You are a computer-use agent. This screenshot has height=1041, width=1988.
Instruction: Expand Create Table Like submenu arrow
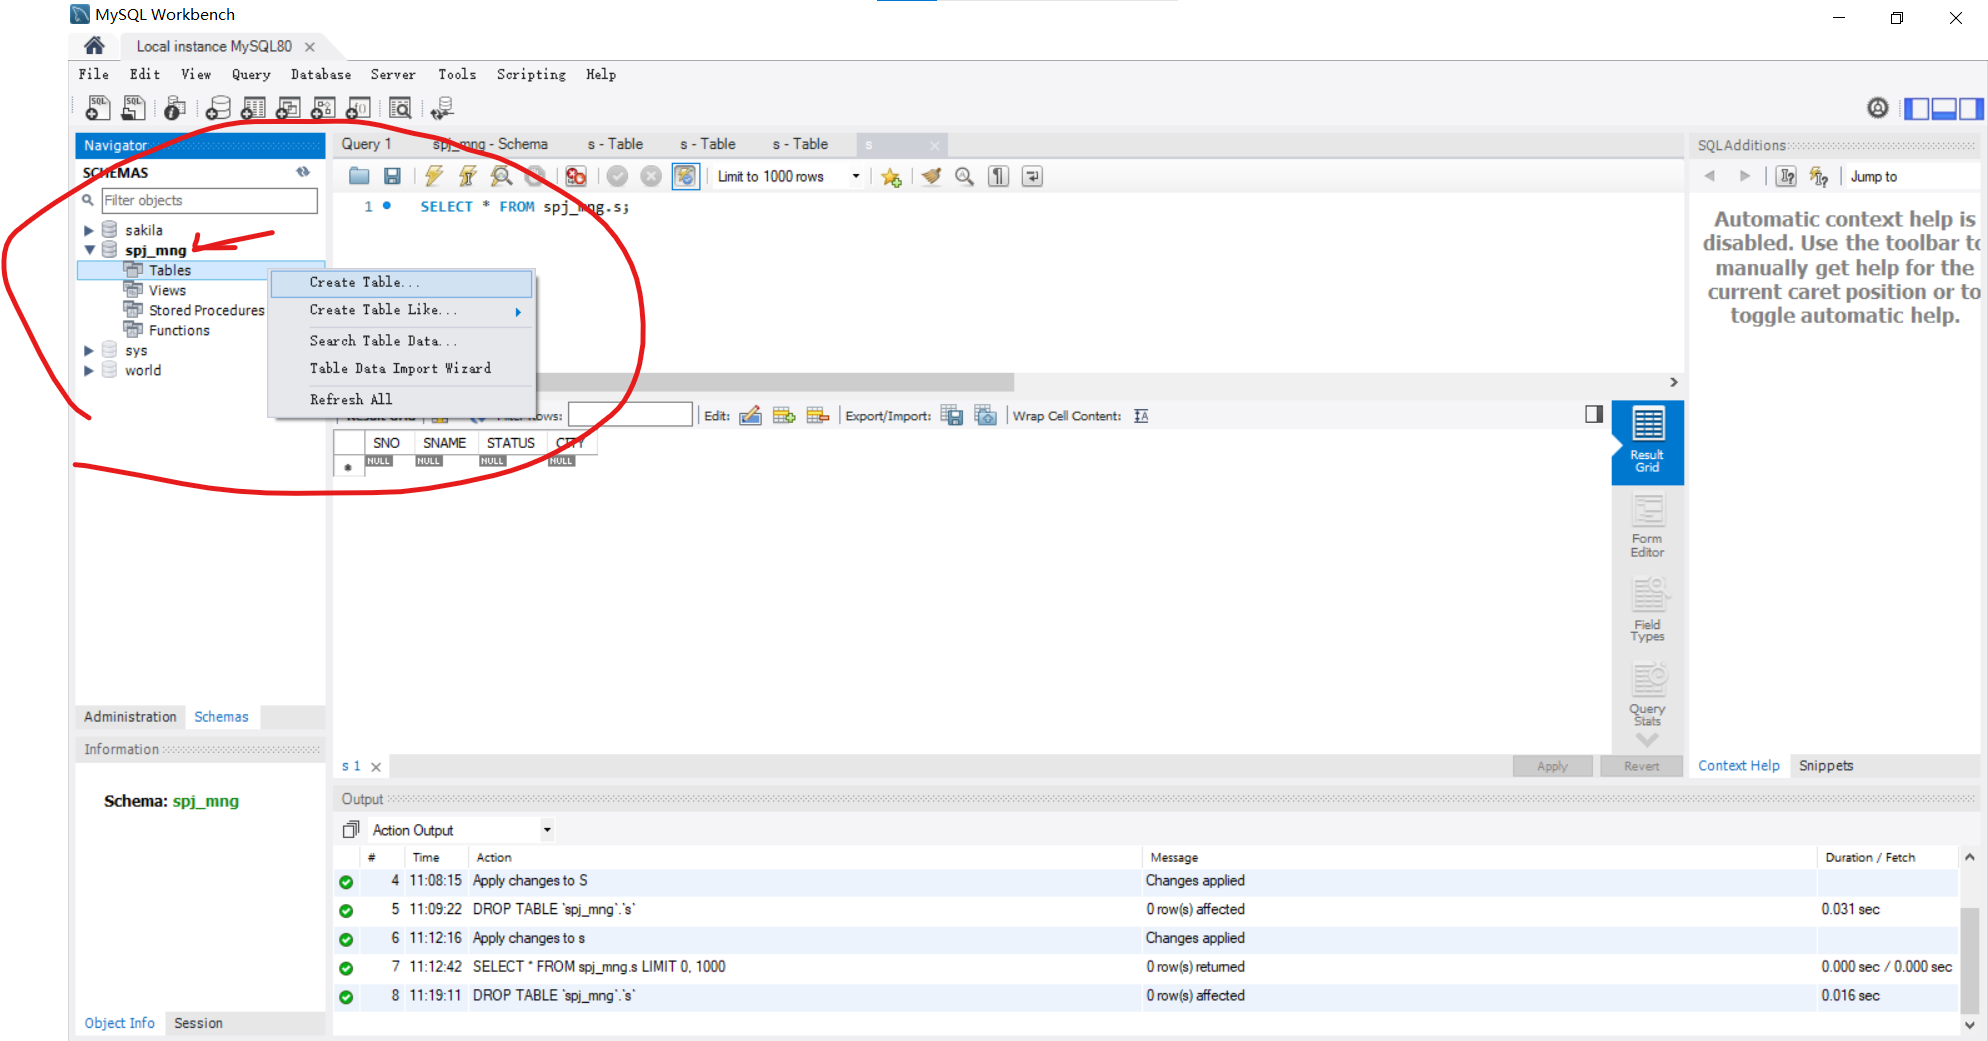pyautogui.click(x=518, y=312)
